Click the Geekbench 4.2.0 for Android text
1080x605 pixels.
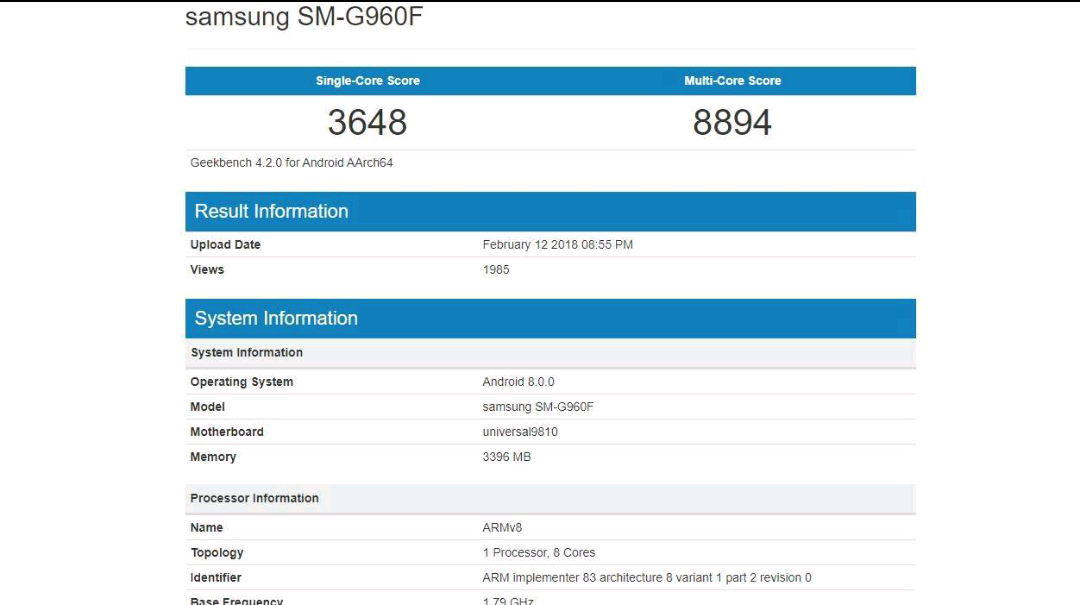tap(291, 163)
